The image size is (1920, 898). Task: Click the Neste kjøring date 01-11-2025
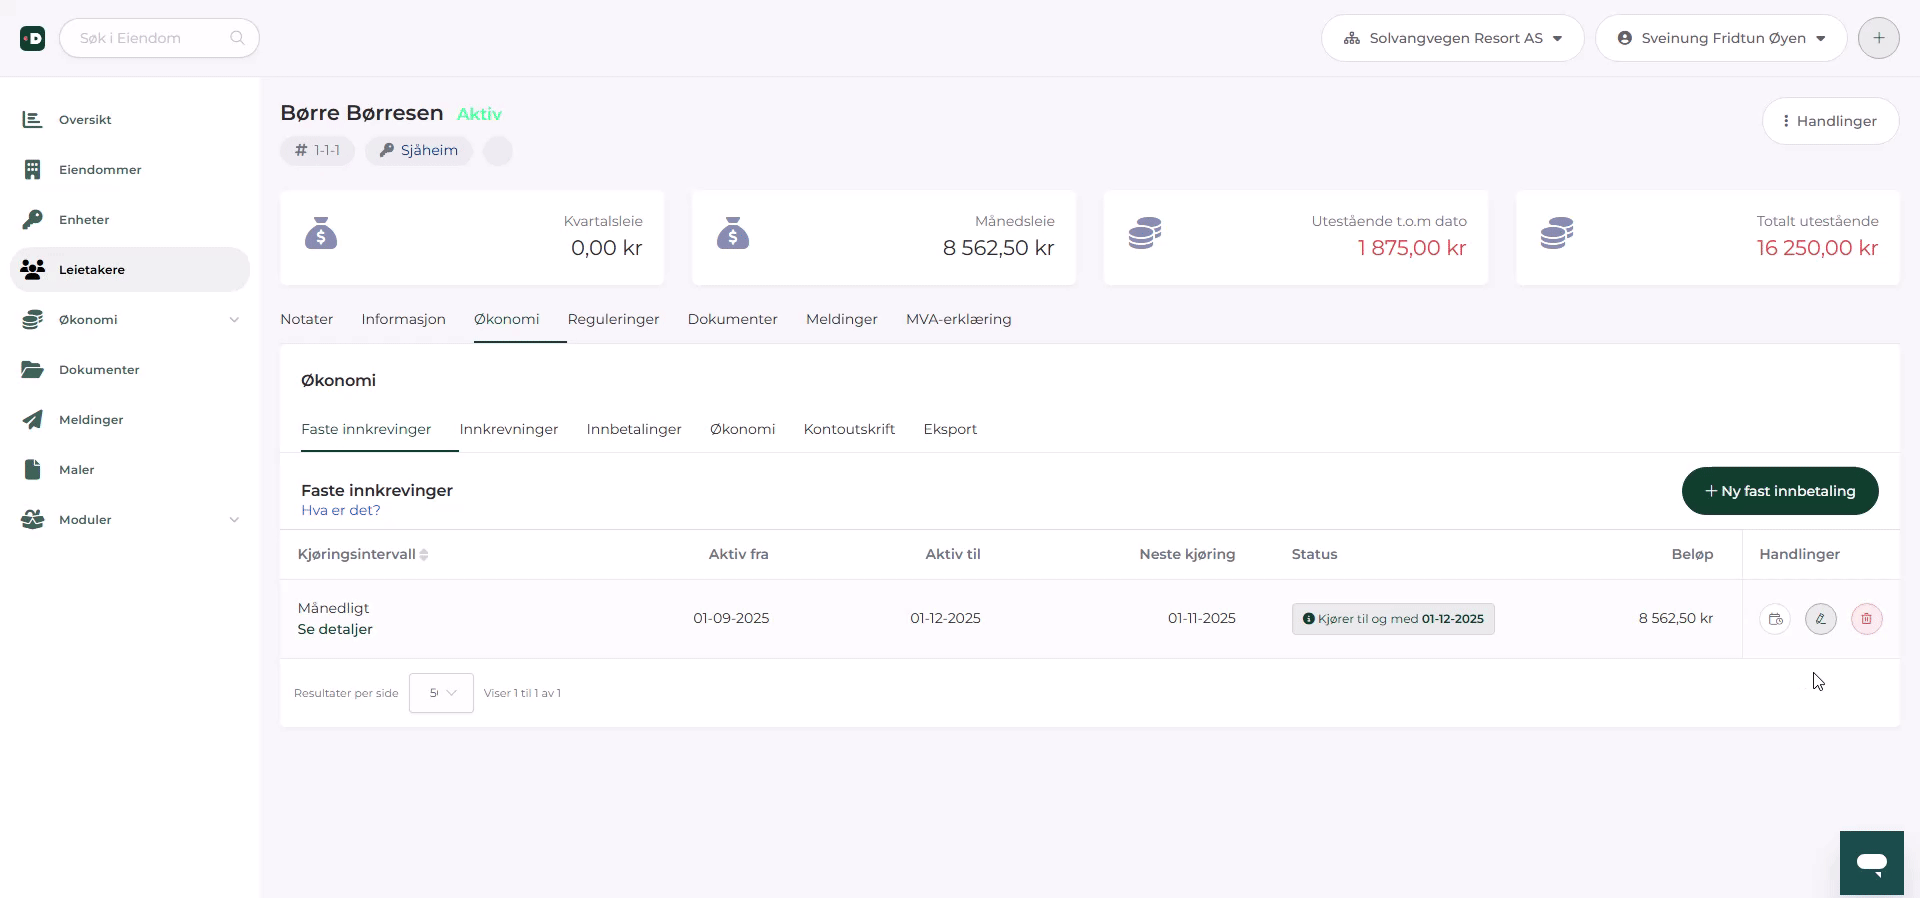(1202, 619)
